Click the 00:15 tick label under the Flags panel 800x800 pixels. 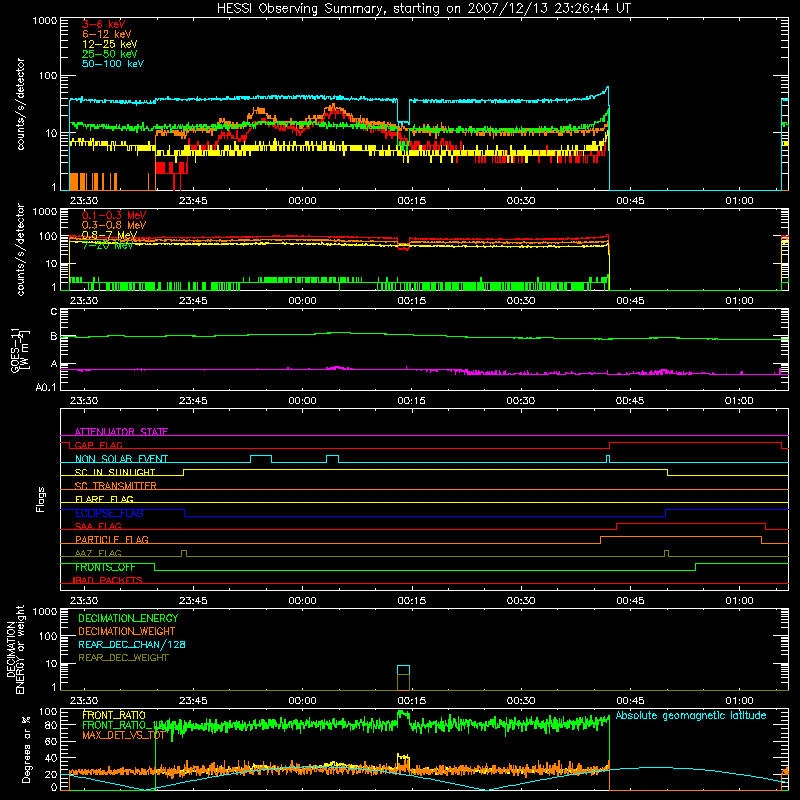(411, 601)
